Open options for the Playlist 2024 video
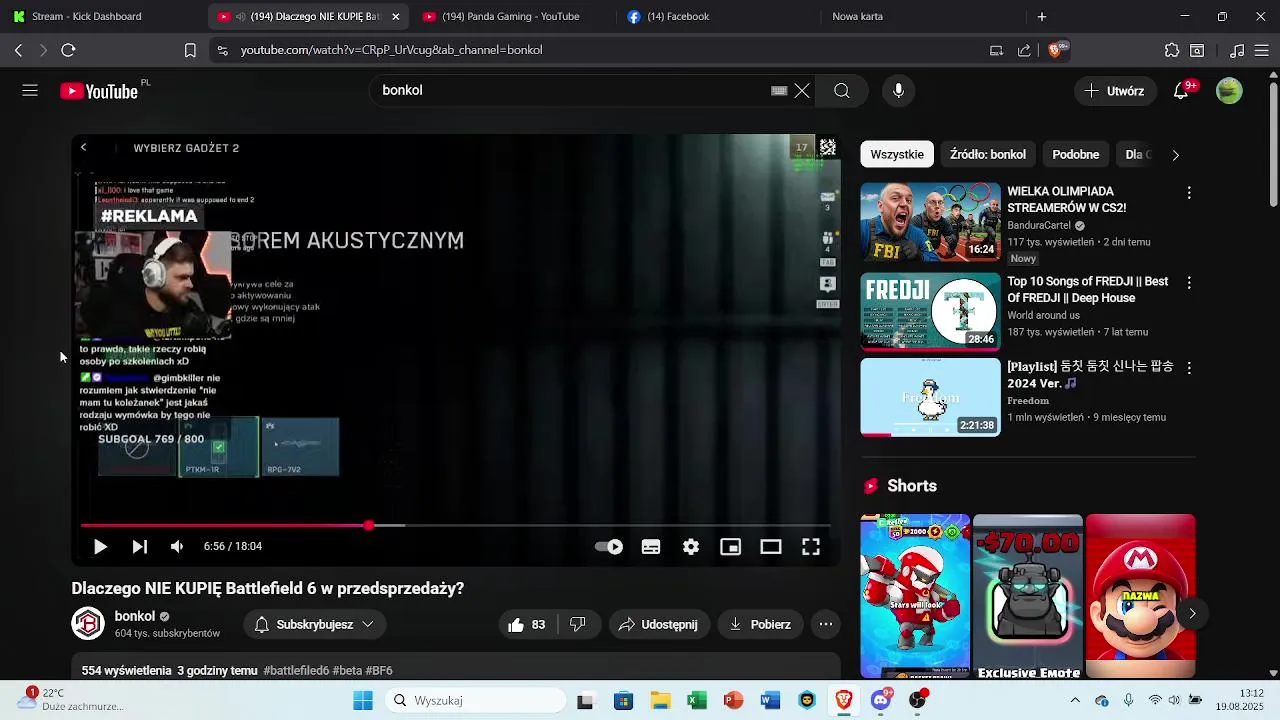1280x720 pixels. [1189, 368]
